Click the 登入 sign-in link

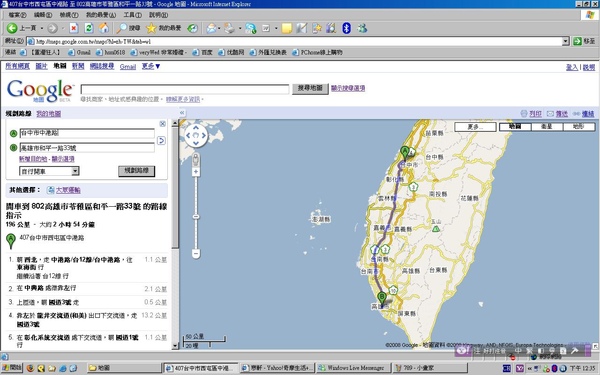(572, 67)
